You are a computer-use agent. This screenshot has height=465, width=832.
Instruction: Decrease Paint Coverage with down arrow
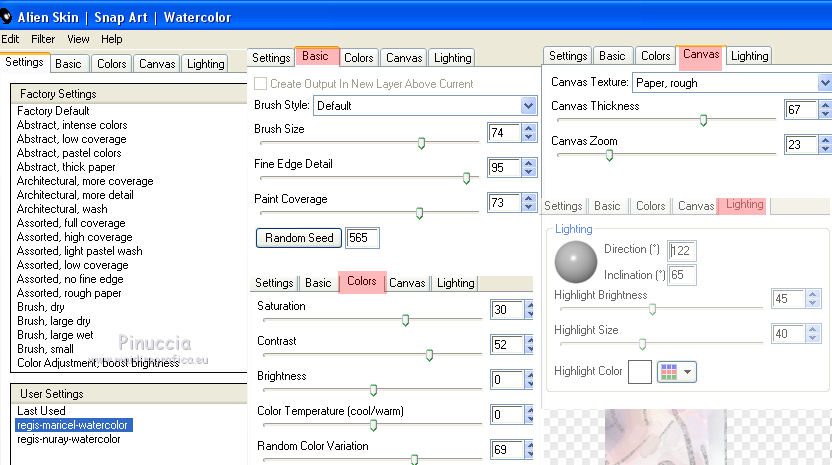528,208
